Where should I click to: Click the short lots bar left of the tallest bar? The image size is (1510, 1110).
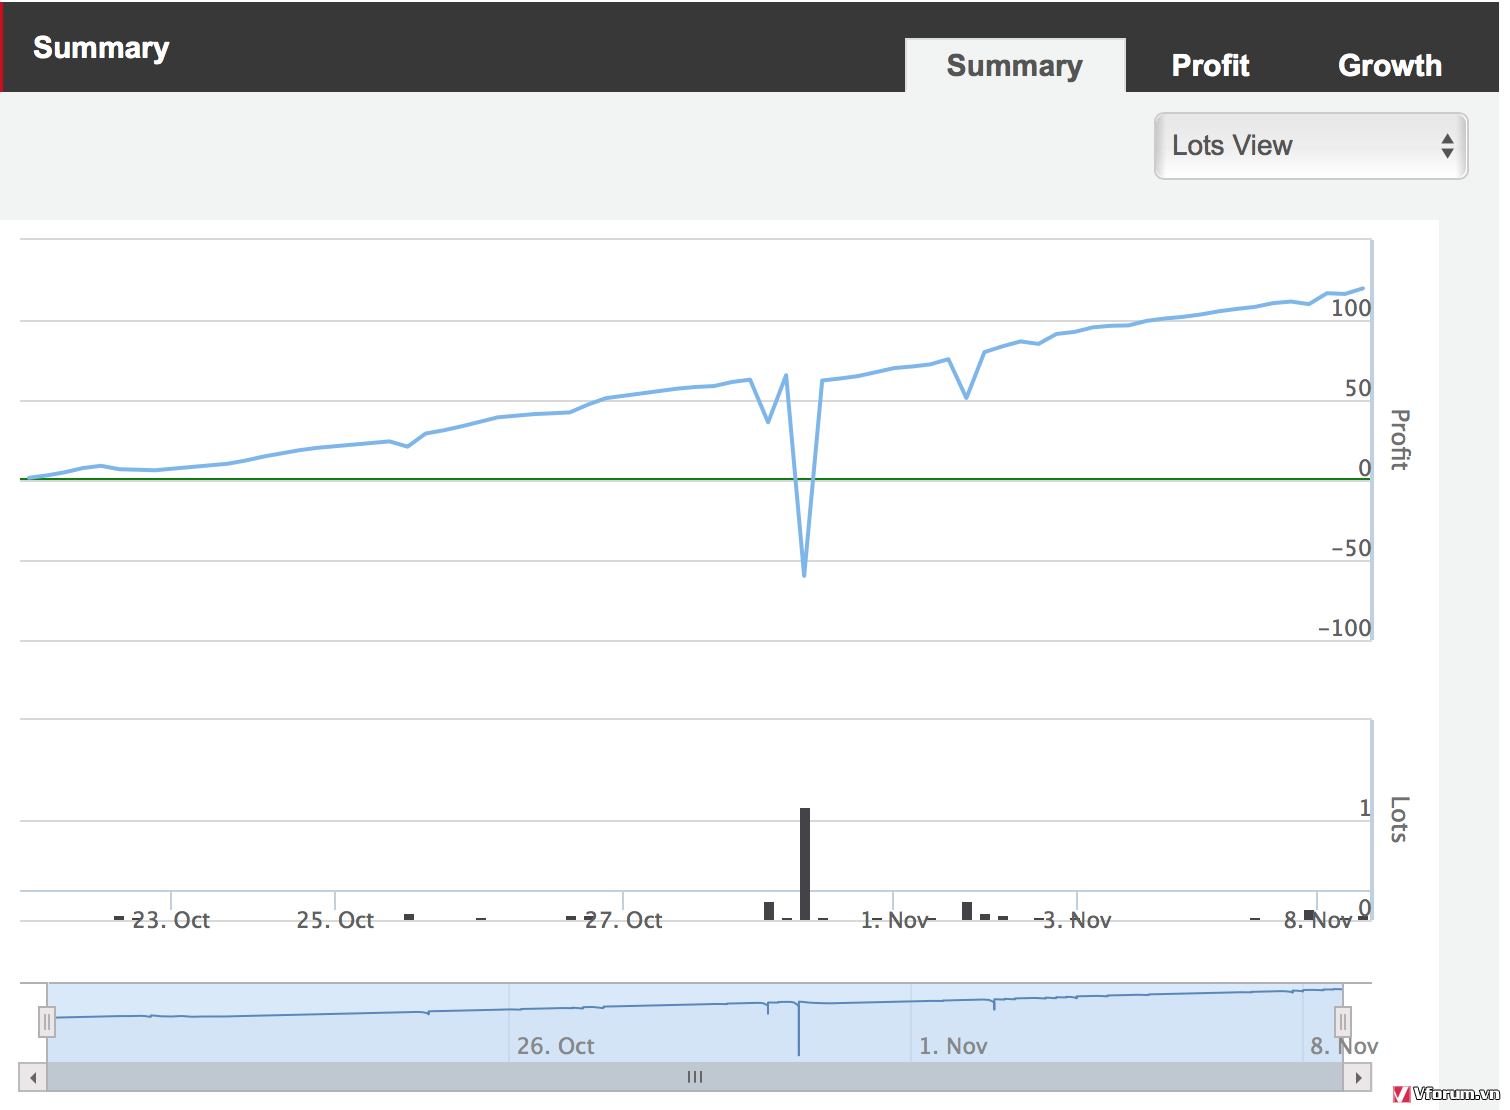click(x=769, y=910)
